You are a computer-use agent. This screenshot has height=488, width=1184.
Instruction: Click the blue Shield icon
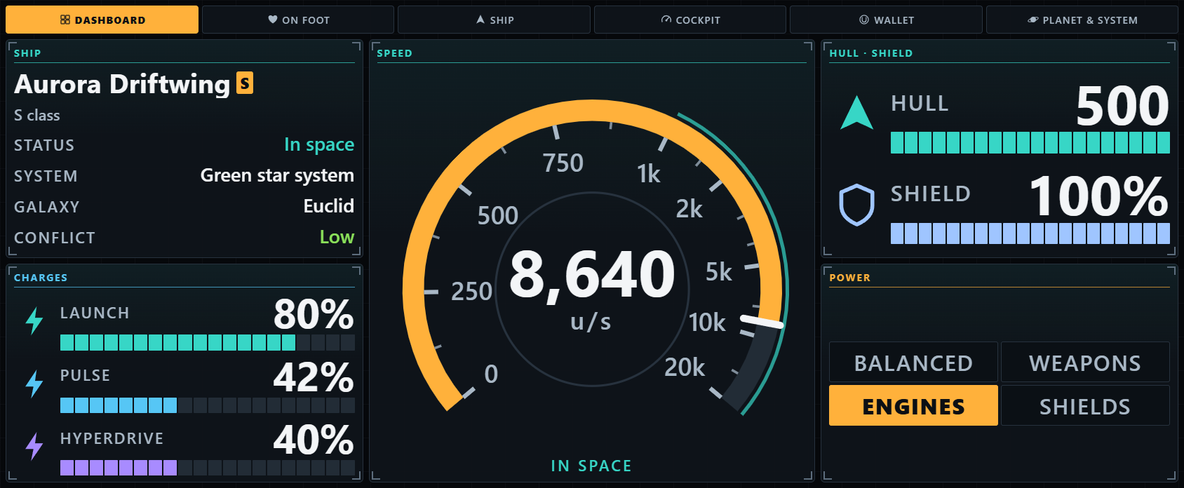click(x=857, y=204)
